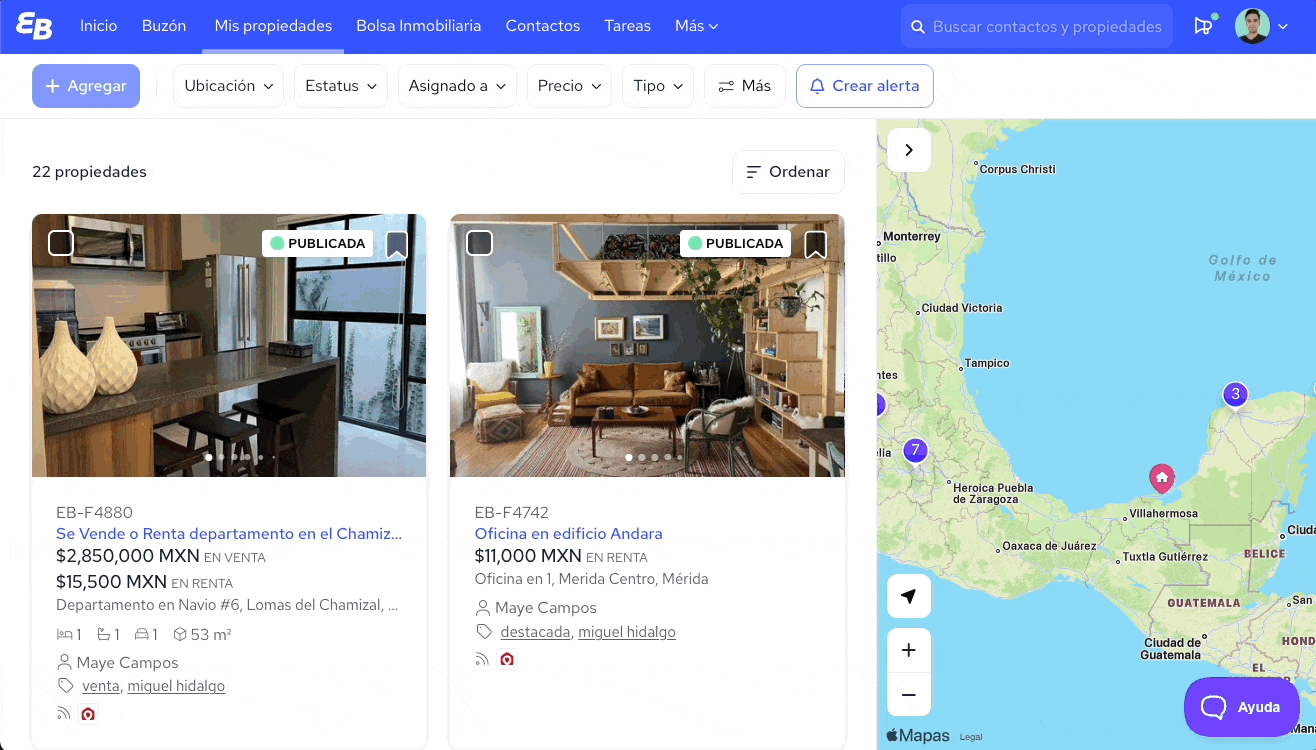The width and height of the screenshot is (1316, 750).
Task: Click the feed icon under EB-F4742
Action: point(482,659)
